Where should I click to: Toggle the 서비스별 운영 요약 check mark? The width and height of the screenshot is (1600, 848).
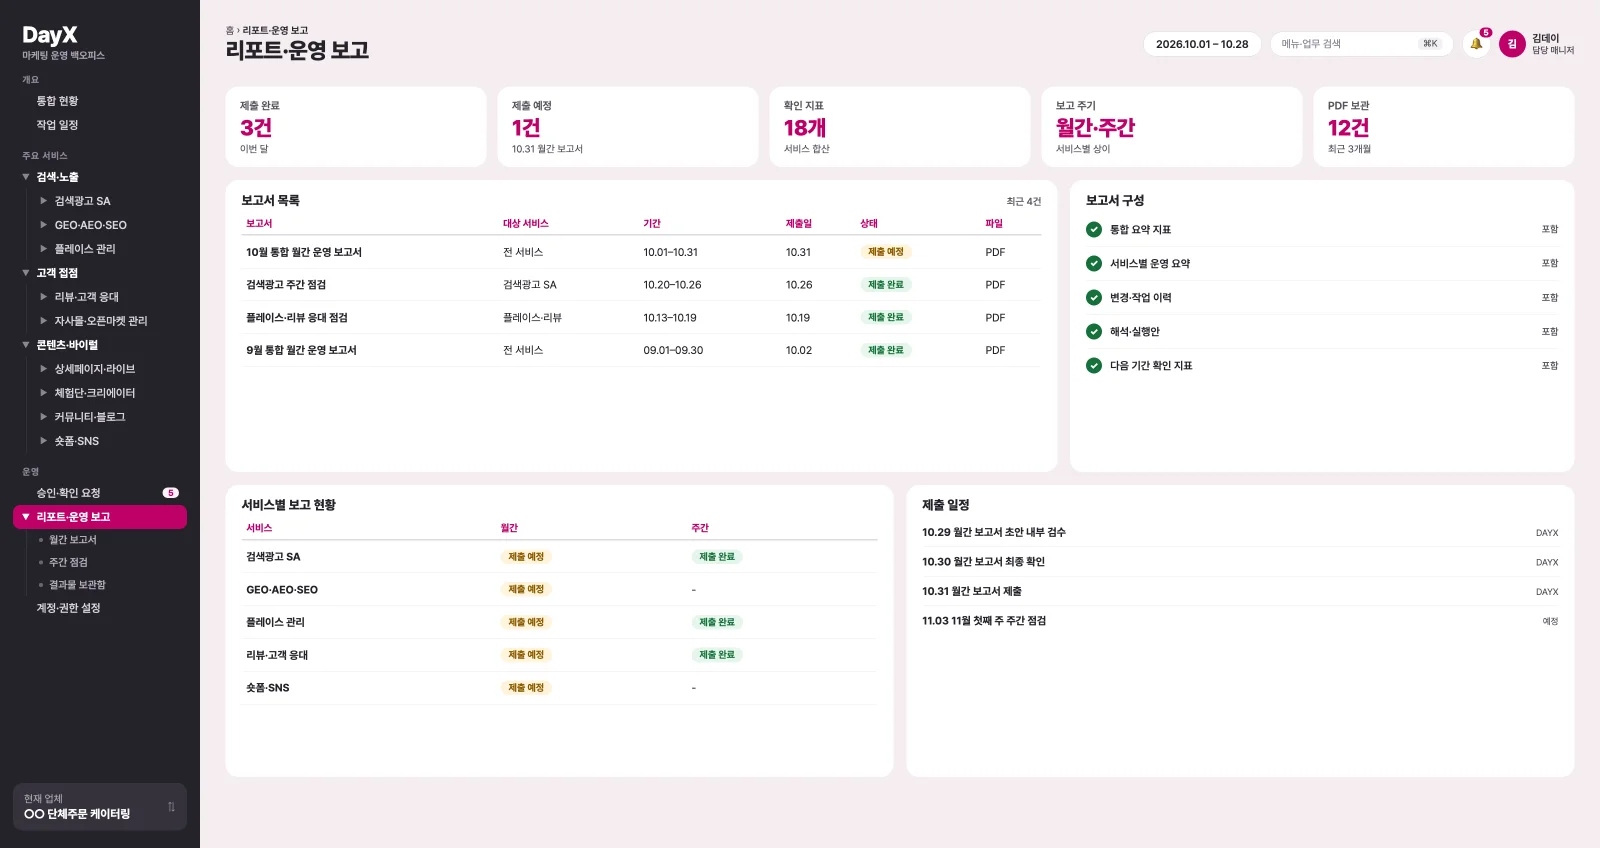1094,264
